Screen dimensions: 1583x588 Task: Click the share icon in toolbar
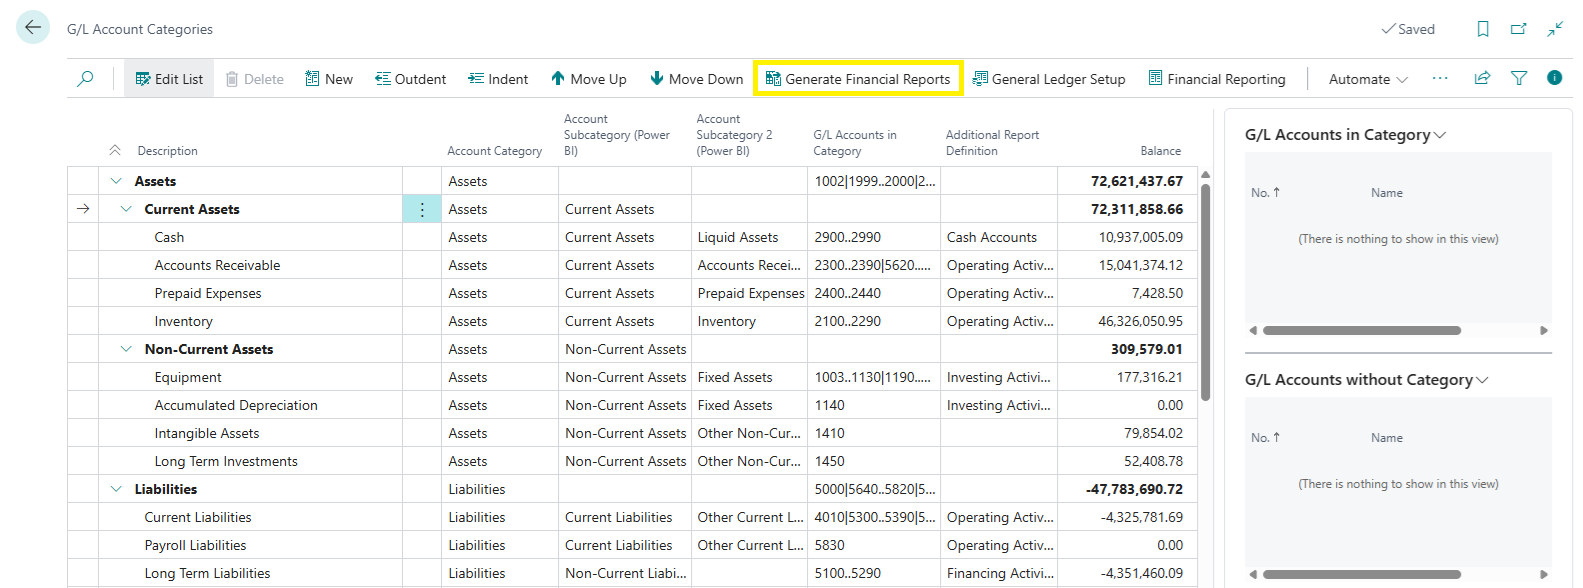pyautogui.click(x=1482, y=78)
